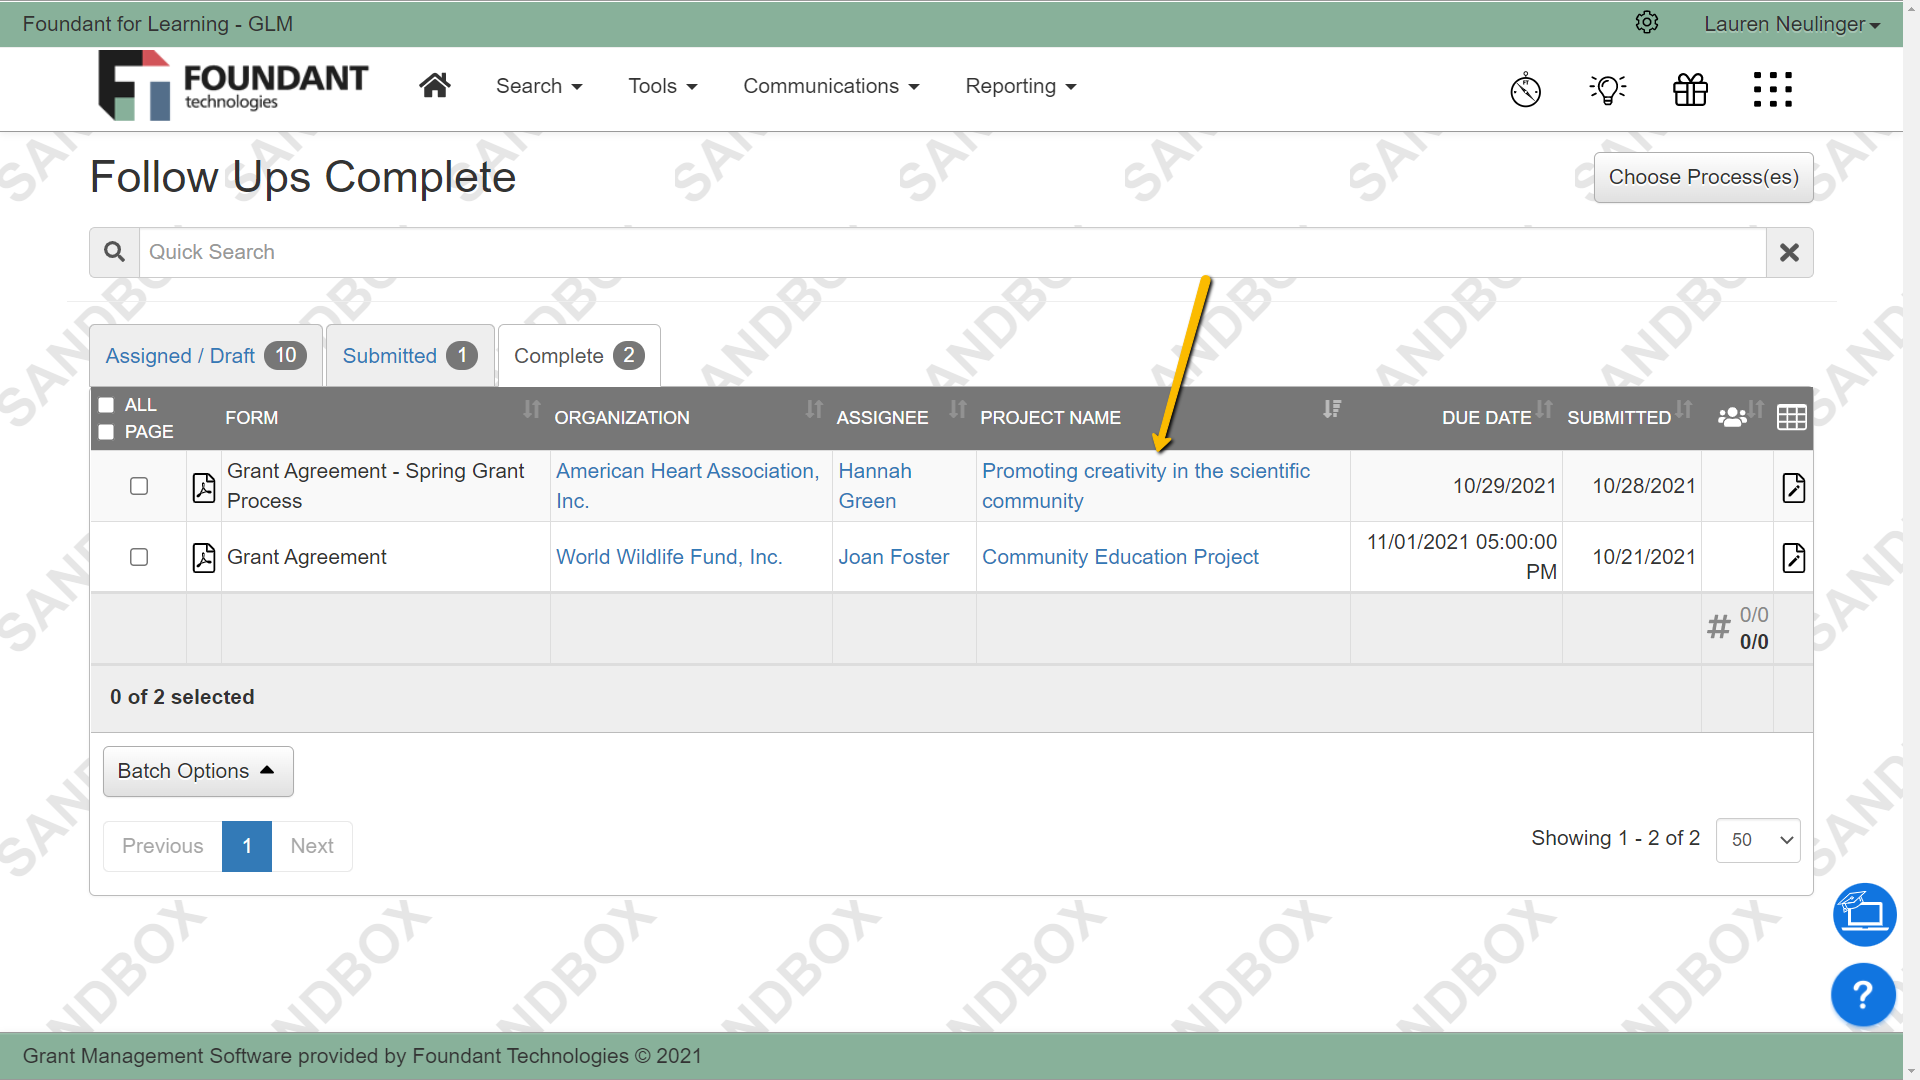This screenshot has width=1920, height=1080.
Task: Select the American Heart Association row checkbox
Action: 139,486
